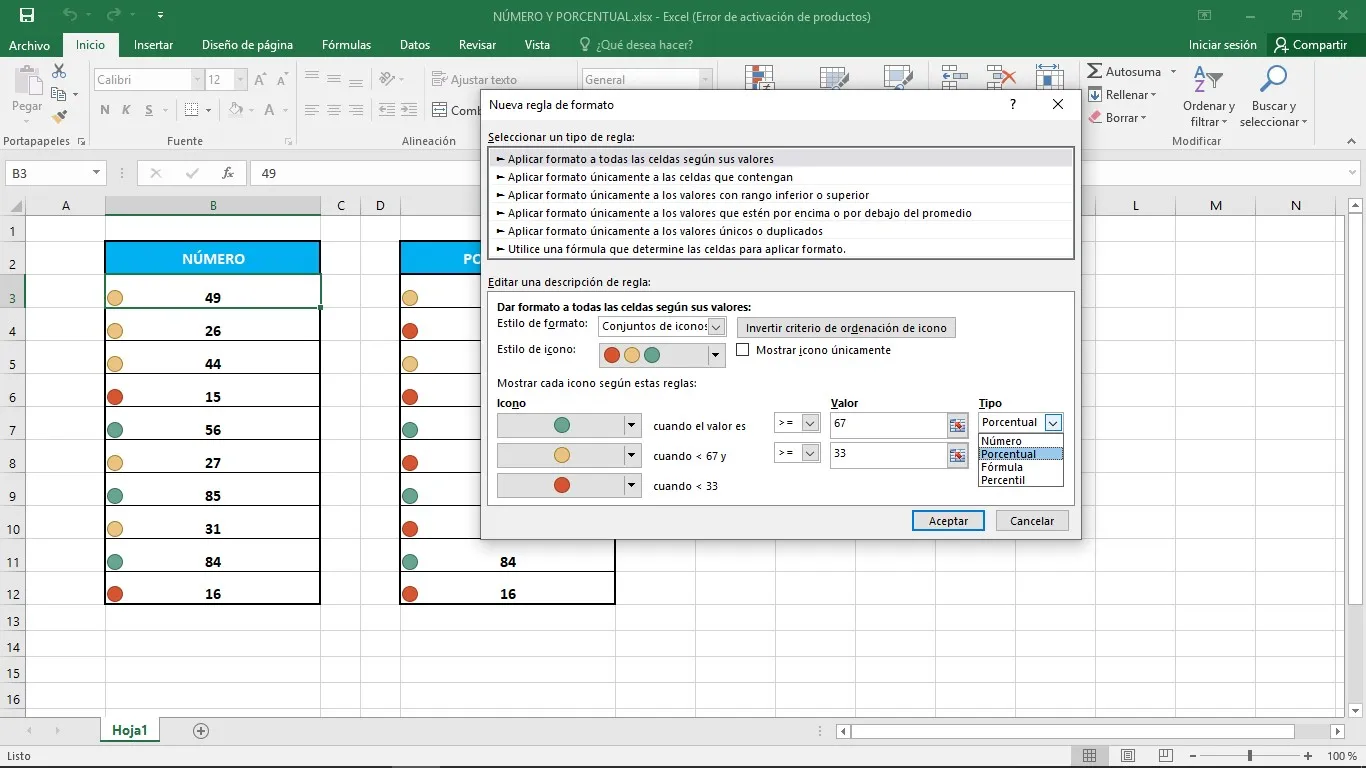This screenshot has height=768, width=1366.
Task: Open the Name Box dropdown arrow
Action: 96,173
